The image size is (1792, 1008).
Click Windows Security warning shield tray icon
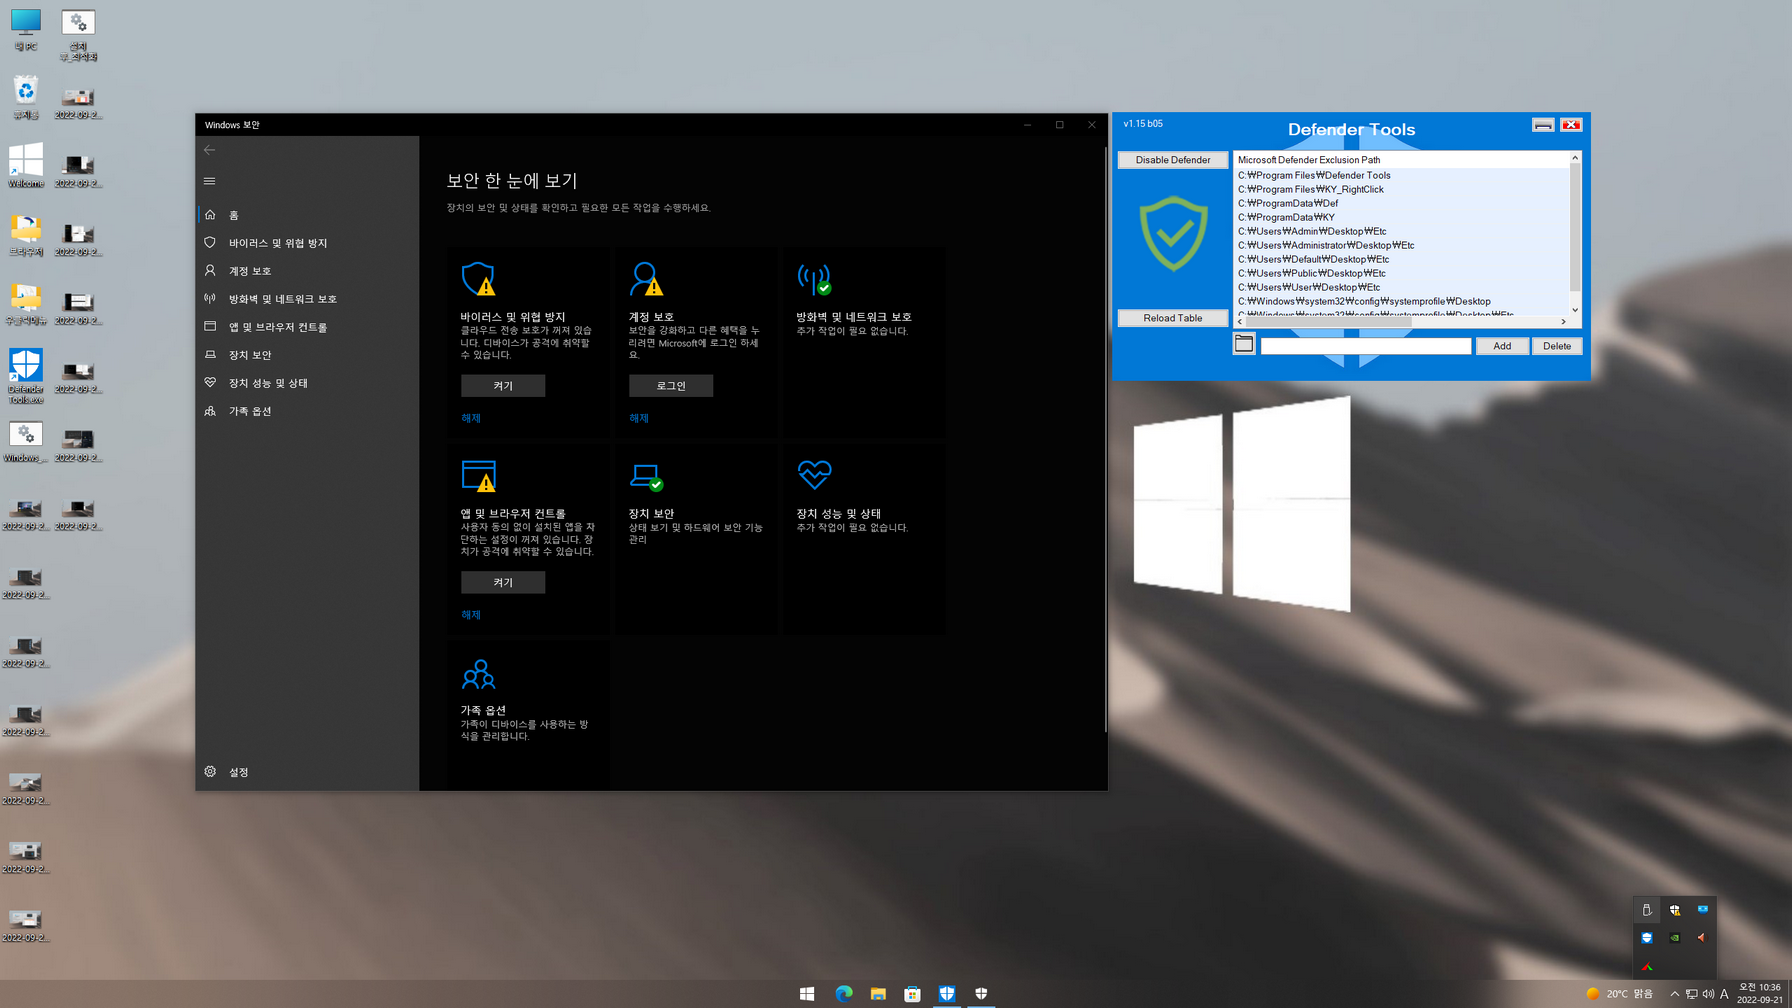pyautogui.click(x=1675, y=910)
